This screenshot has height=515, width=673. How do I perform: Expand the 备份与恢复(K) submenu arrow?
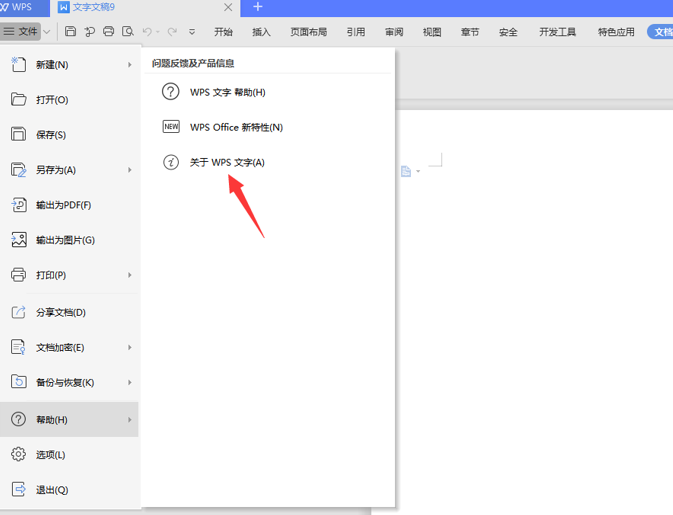[130, 382]
